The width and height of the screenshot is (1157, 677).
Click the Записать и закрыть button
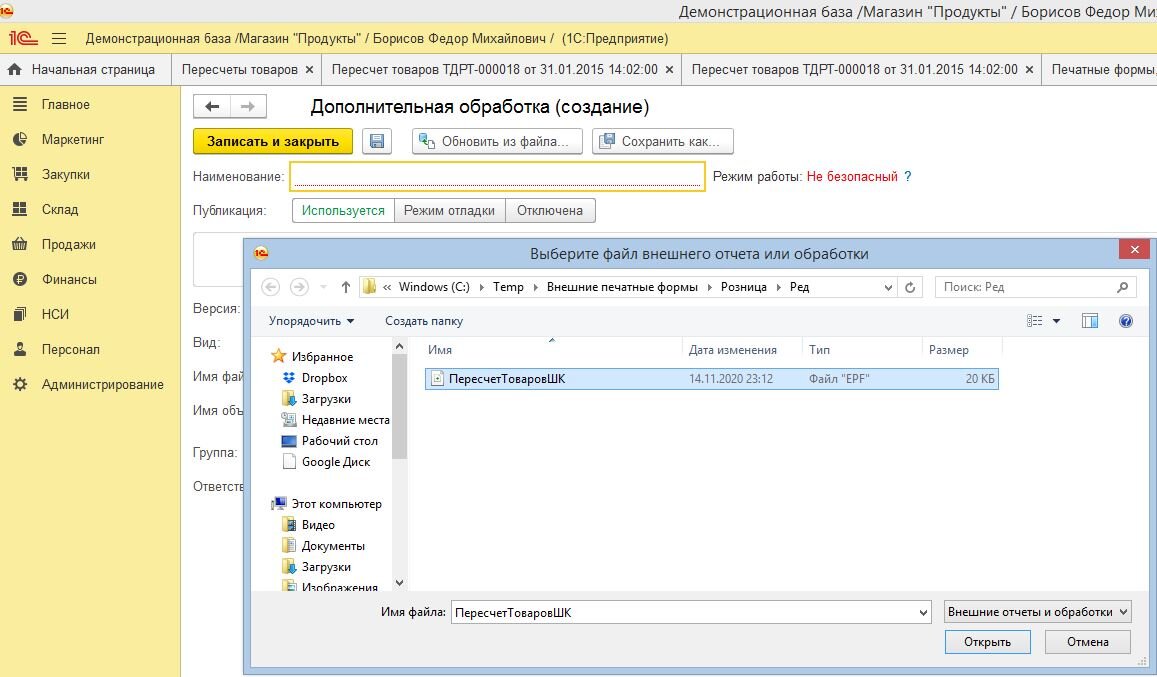273,141
